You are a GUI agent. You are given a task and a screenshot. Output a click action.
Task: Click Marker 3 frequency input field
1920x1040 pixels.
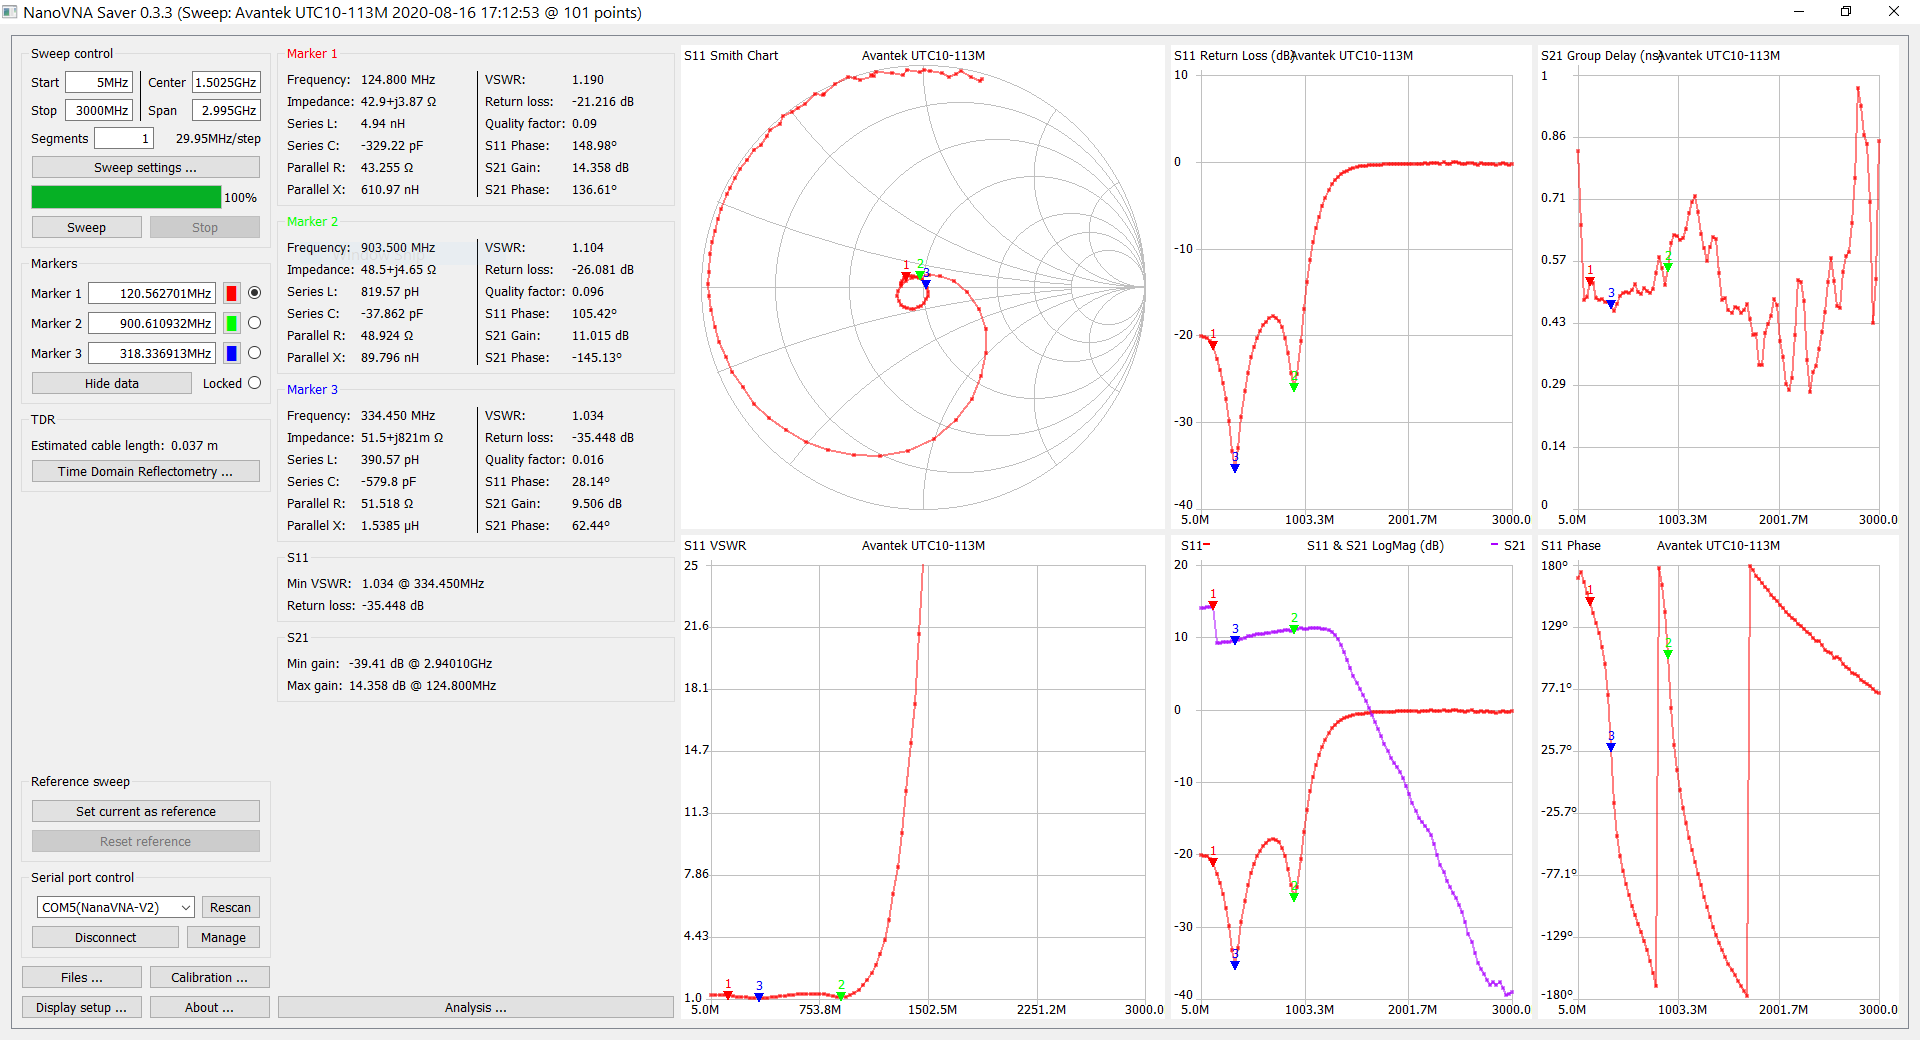[152, 353]
